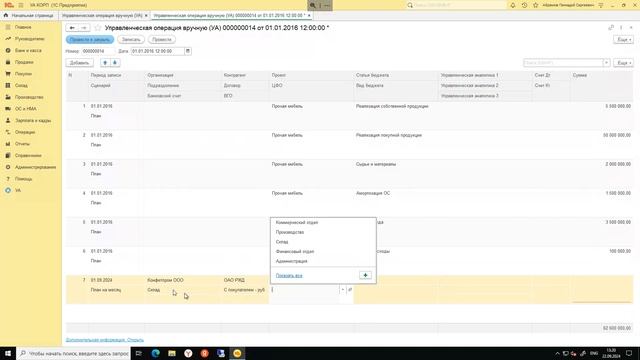
Task: Open Зарплата и кадры section
Action: [x=33, y=120]
